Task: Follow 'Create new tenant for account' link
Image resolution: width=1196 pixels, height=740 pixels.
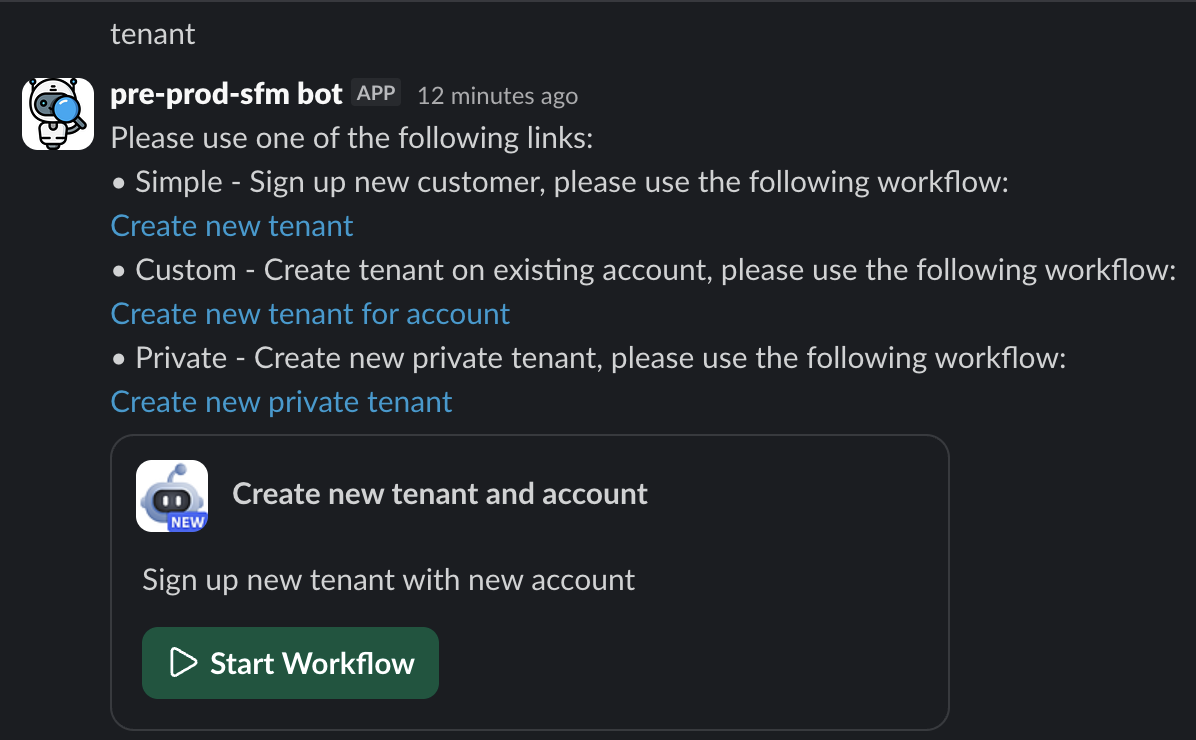Action: tap(310, 314)
